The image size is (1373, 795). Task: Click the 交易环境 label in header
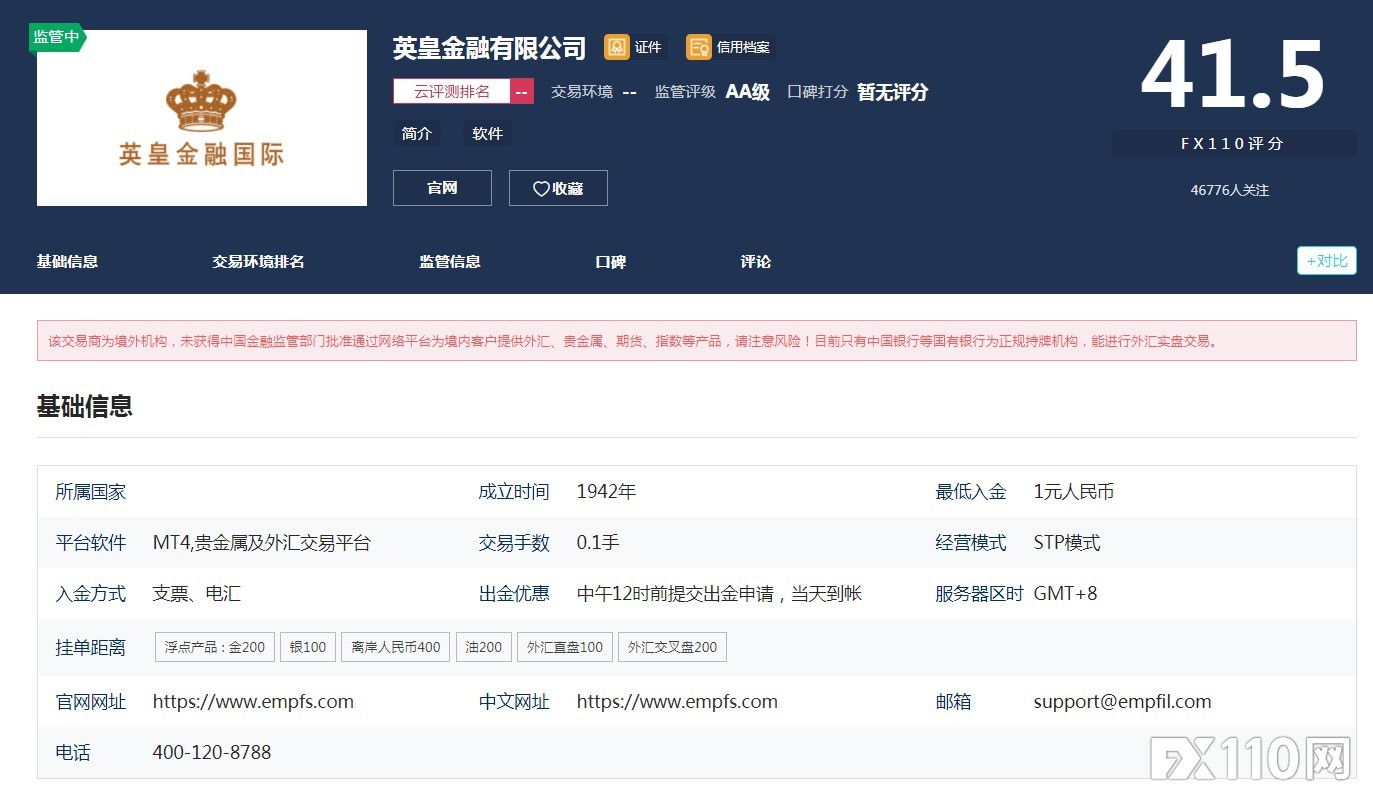tap(582, 92)
